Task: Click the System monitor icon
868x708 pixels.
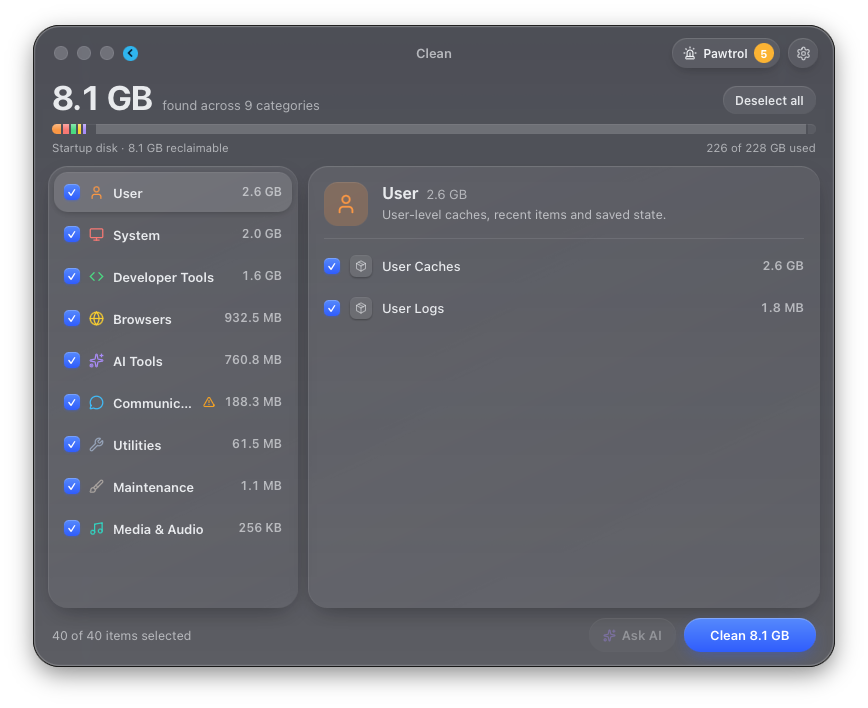Action: [x=96, y=234]
